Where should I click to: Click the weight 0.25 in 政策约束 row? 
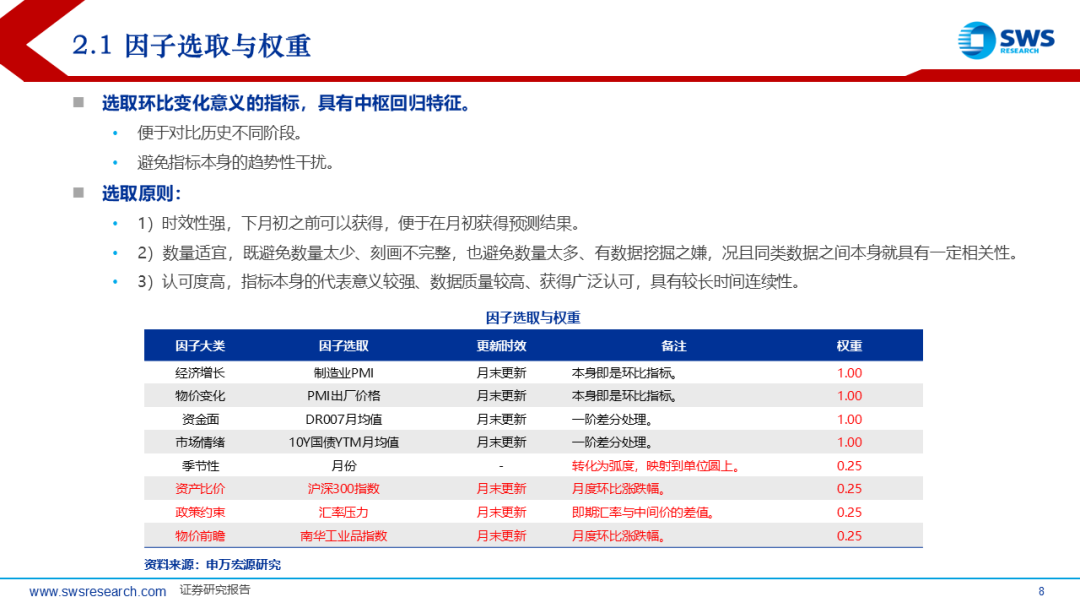click(x=849, y=512)
